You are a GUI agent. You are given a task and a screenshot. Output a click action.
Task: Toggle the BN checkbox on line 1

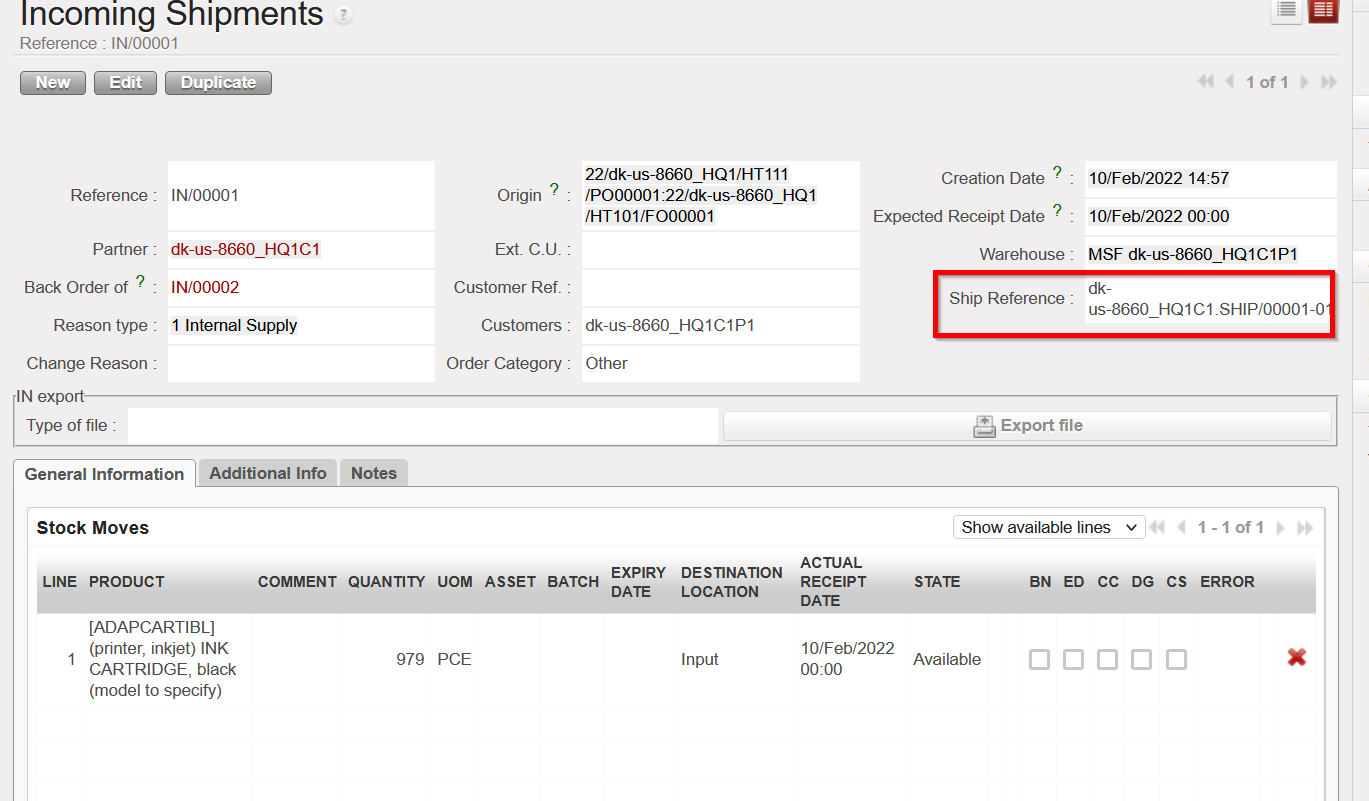click(x=1040, y=659)
